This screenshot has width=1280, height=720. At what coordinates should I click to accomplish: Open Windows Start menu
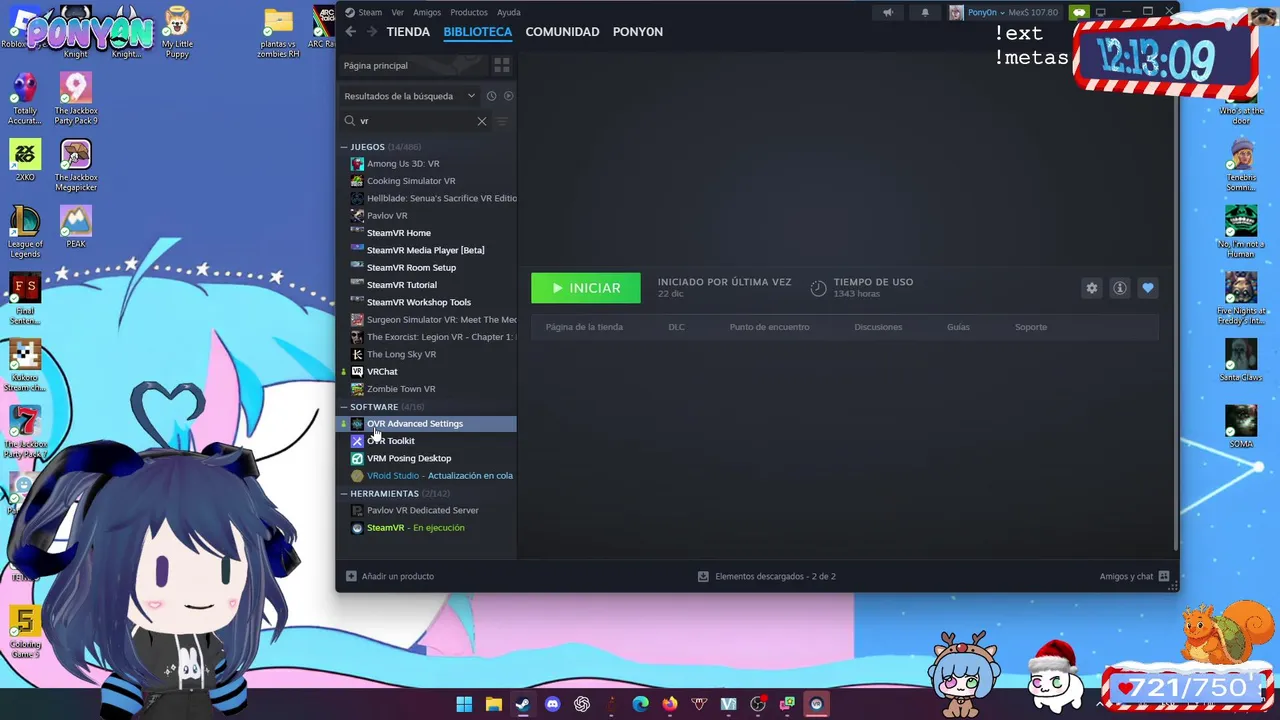[x=464, y=704]
